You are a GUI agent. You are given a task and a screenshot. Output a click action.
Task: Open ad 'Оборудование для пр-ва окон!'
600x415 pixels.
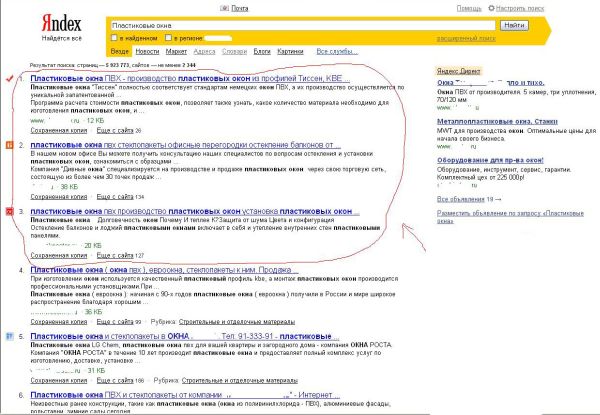(x=490, y=160)
